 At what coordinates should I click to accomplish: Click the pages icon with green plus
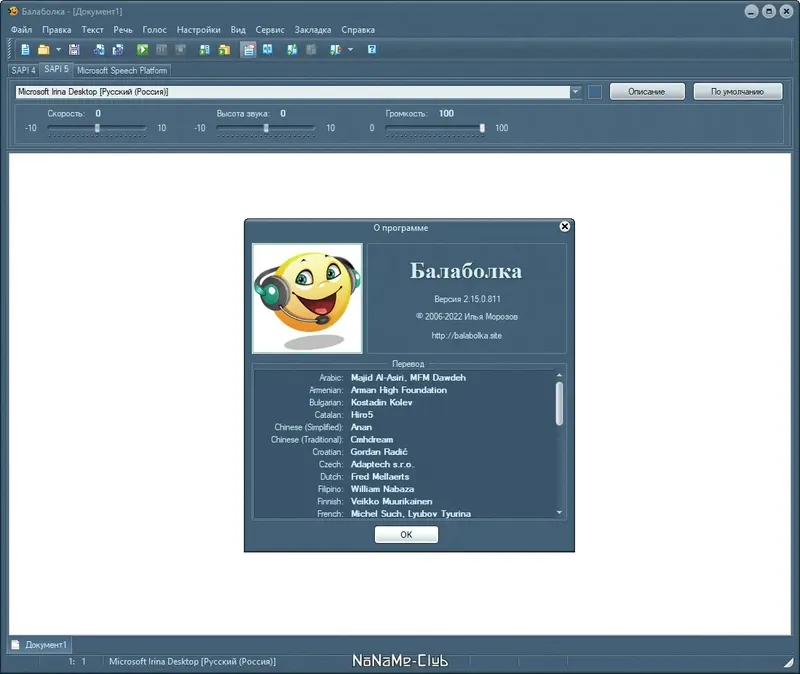click(292, 49)
